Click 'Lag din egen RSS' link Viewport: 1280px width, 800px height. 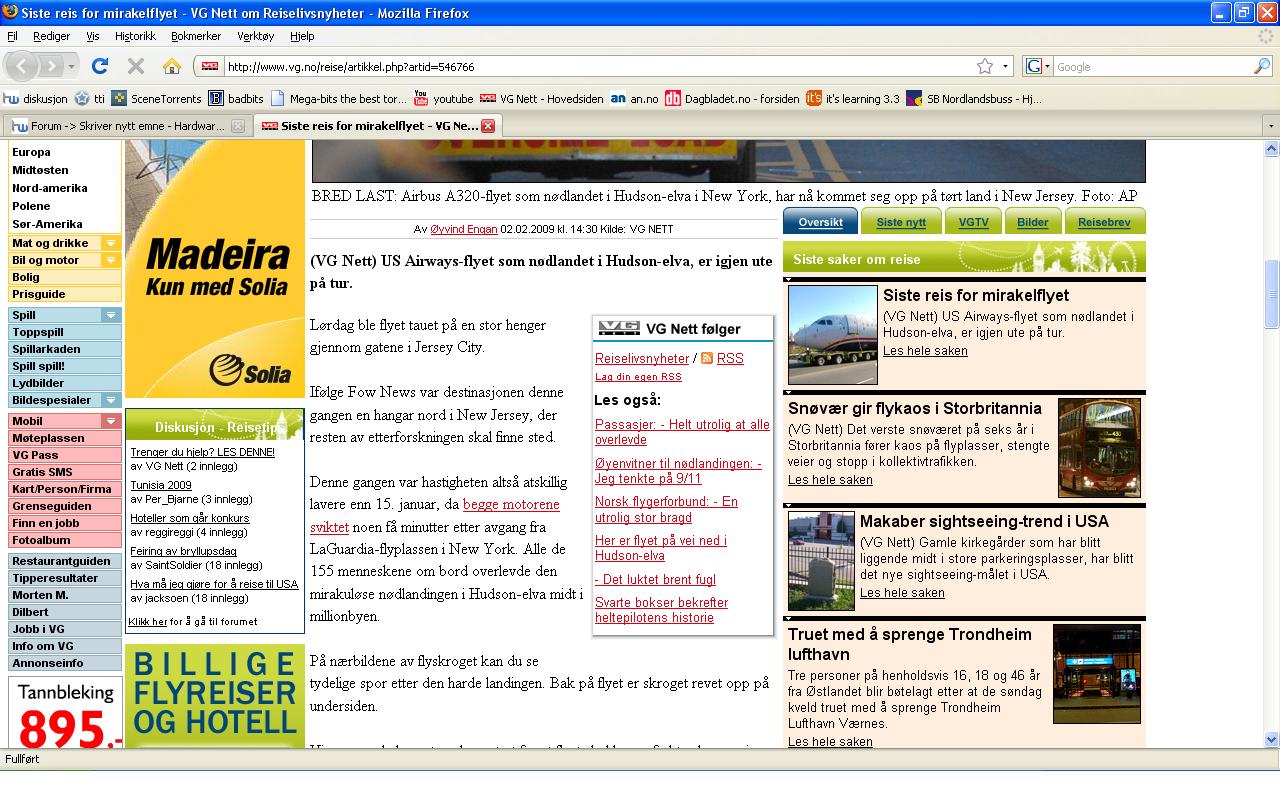point(638,377)
